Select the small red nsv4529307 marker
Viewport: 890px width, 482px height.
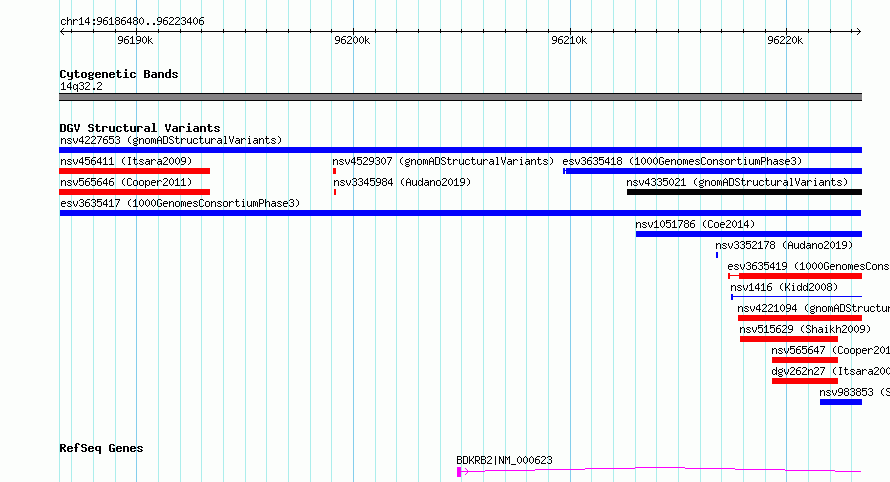click(334, 171)
